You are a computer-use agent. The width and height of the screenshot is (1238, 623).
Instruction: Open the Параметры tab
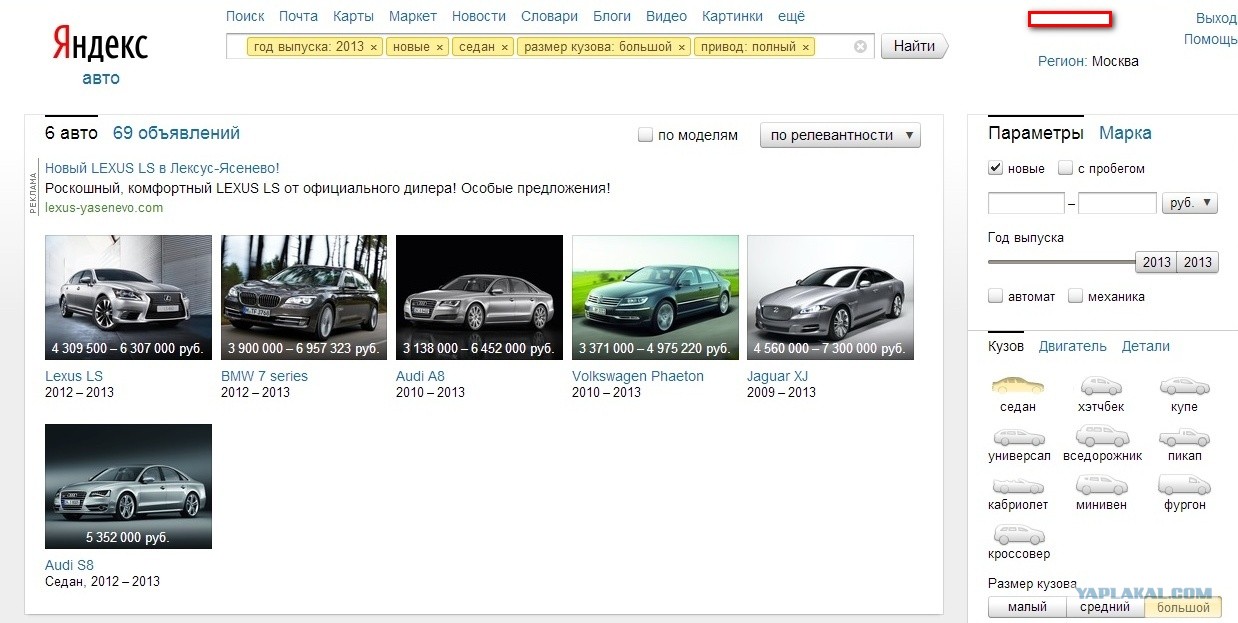pos(1035,133)
